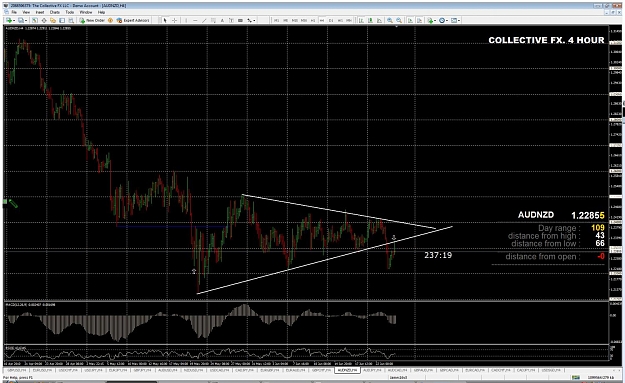The height and width of the screenshot is (383, 625).
Task: Click the distance from low value 66
Action: (x=600, y=243)
